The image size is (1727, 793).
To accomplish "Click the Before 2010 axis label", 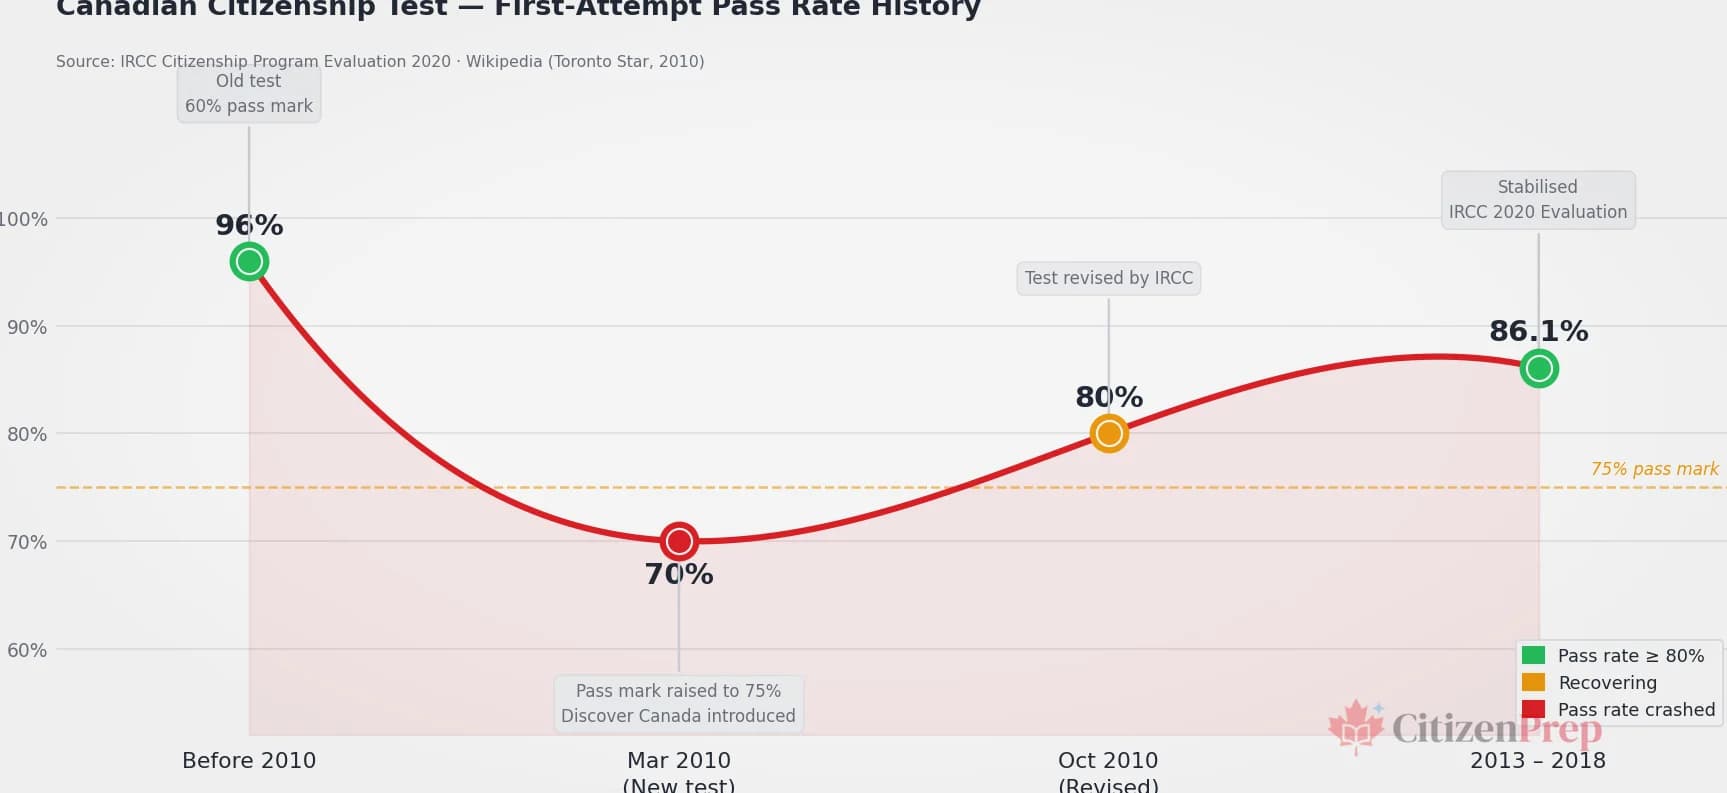I will [x=249, y=761].
